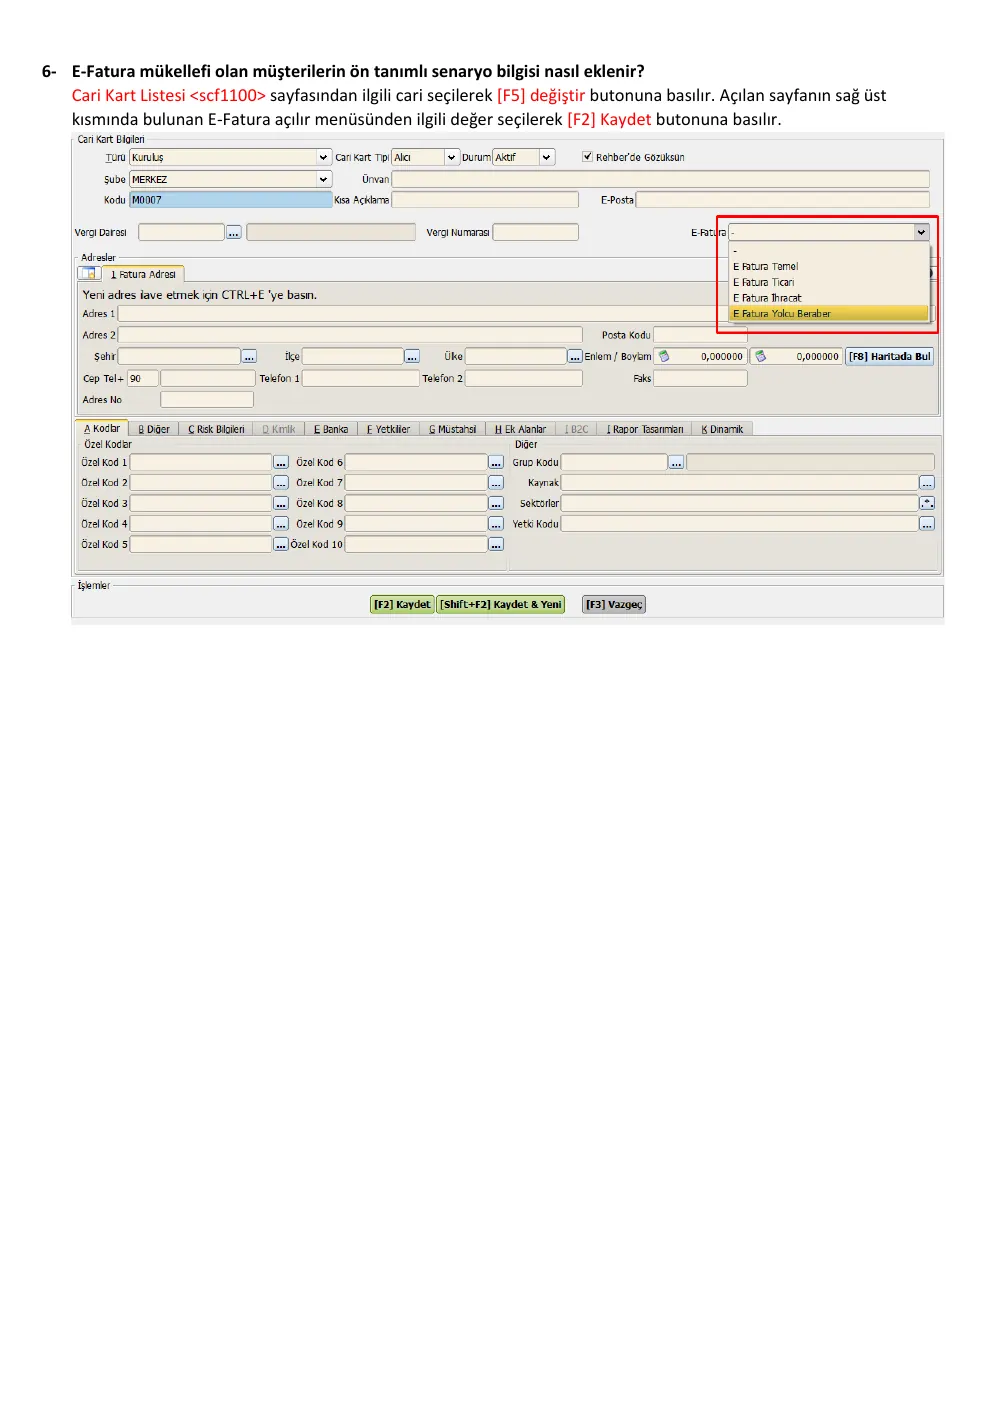Click the [Shift+F2] Kaydet & Yeni button
This screenshot has width=993, height=1404.
point(501,605)
